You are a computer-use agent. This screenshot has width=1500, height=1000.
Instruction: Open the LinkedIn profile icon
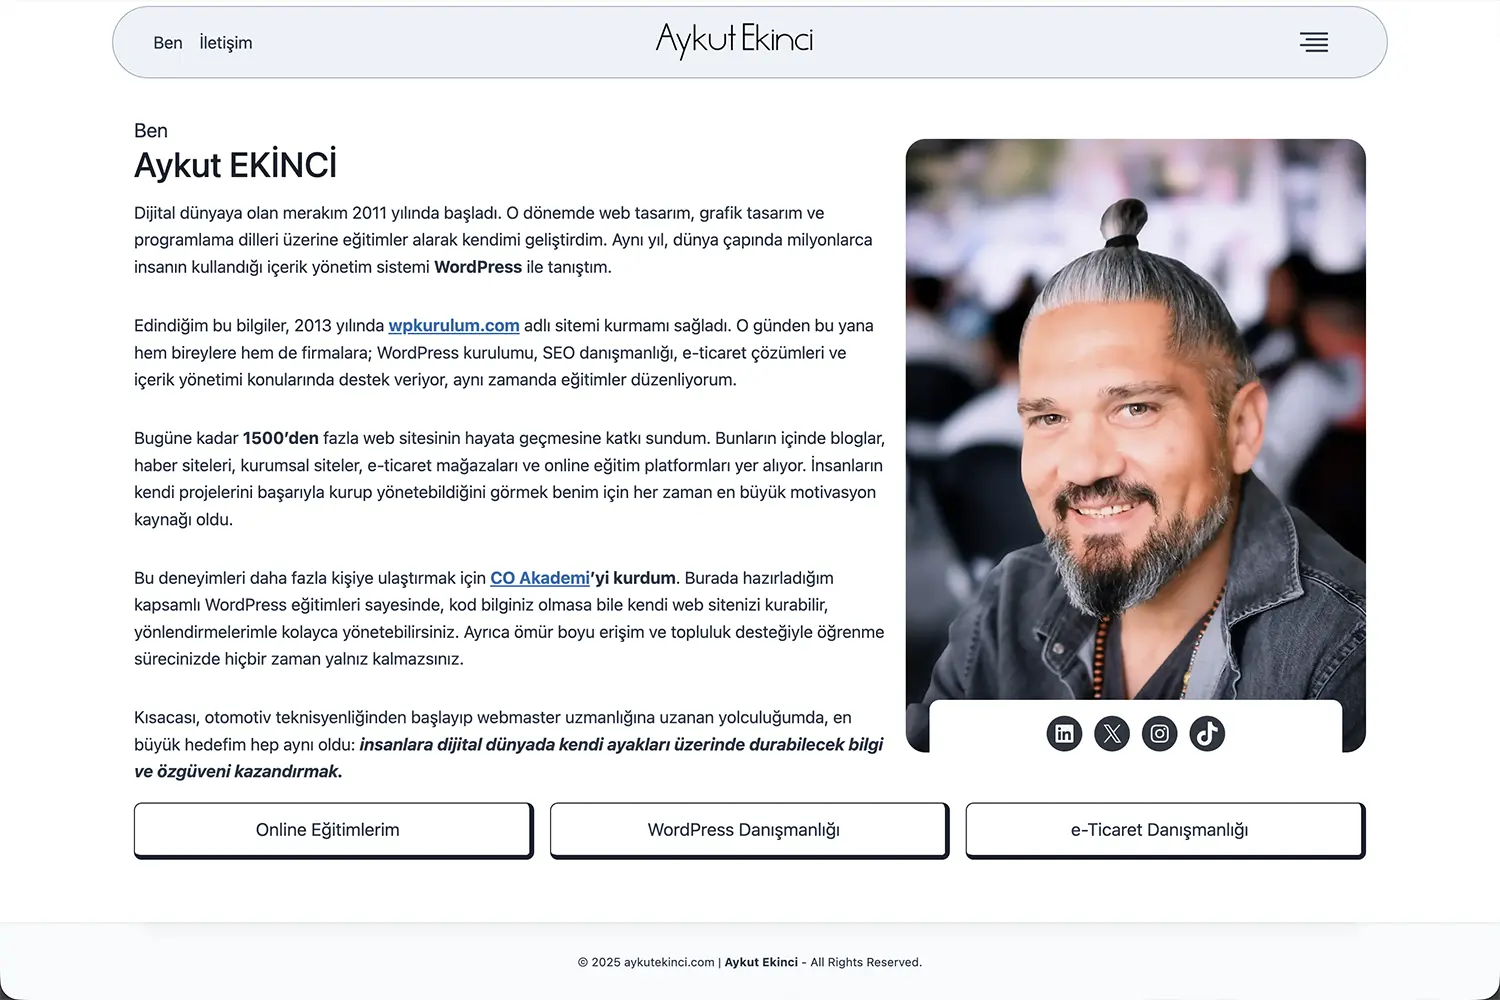(x=1064, y=733)
